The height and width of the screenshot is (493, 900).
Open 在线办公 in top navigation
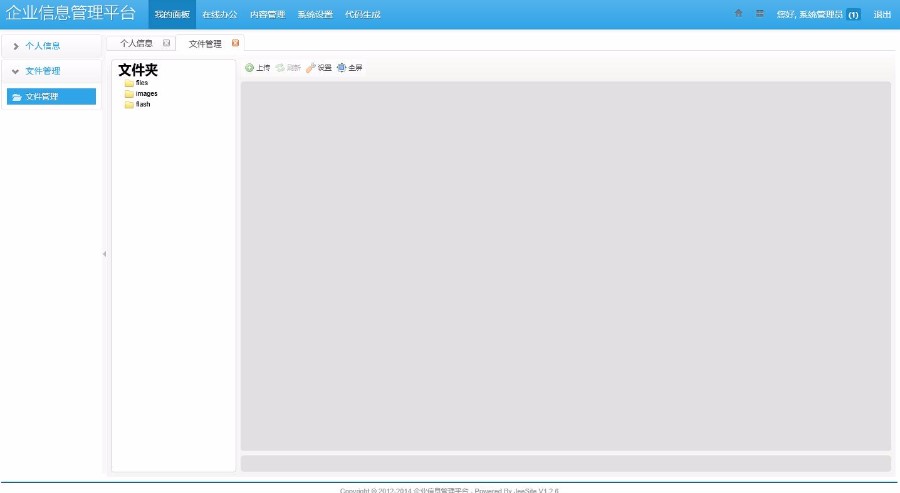coord(219,14)
